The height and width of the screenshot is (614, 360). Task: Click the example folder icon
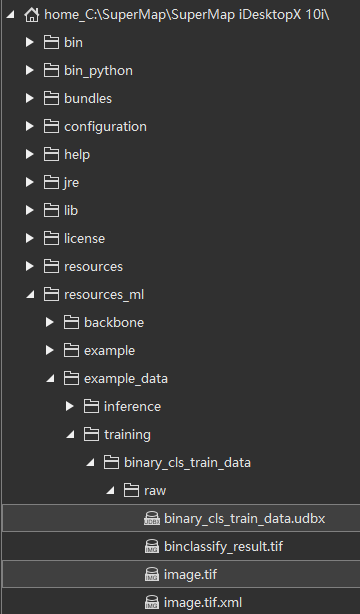tap(71, 350)
